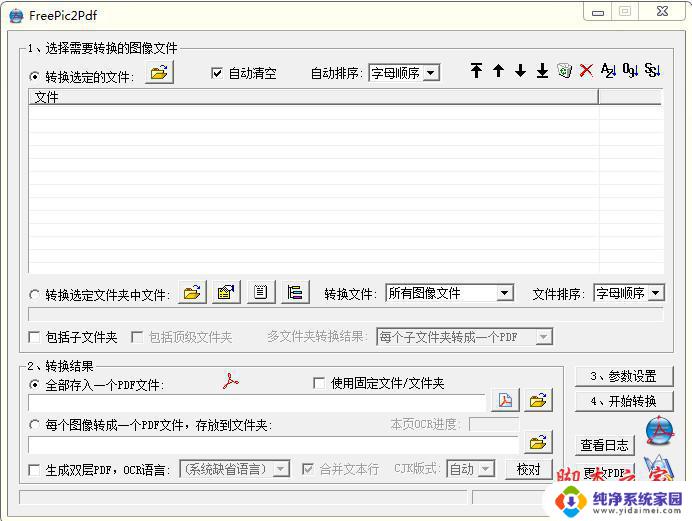Click the 文件 column header
692x521 pixels.
point(313,97)
